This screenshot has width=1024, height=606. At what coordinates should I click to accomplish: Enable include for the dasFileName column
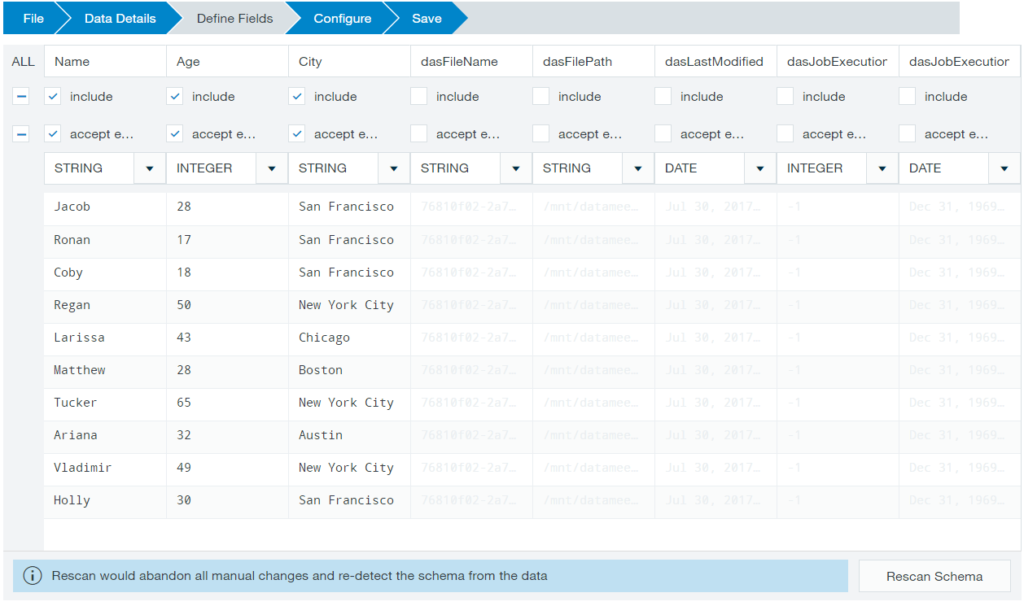pos(418,96)
